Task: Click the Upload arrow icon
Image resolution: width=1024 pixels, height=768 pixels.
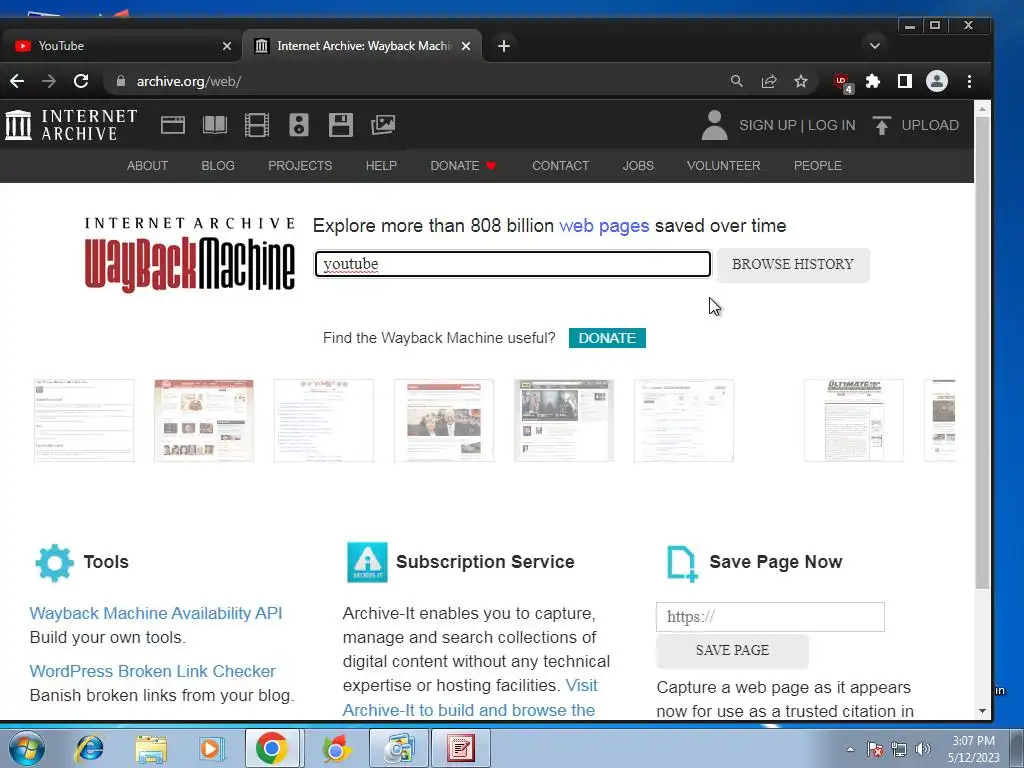Action: pyautogui.click(x=882, y=125)
